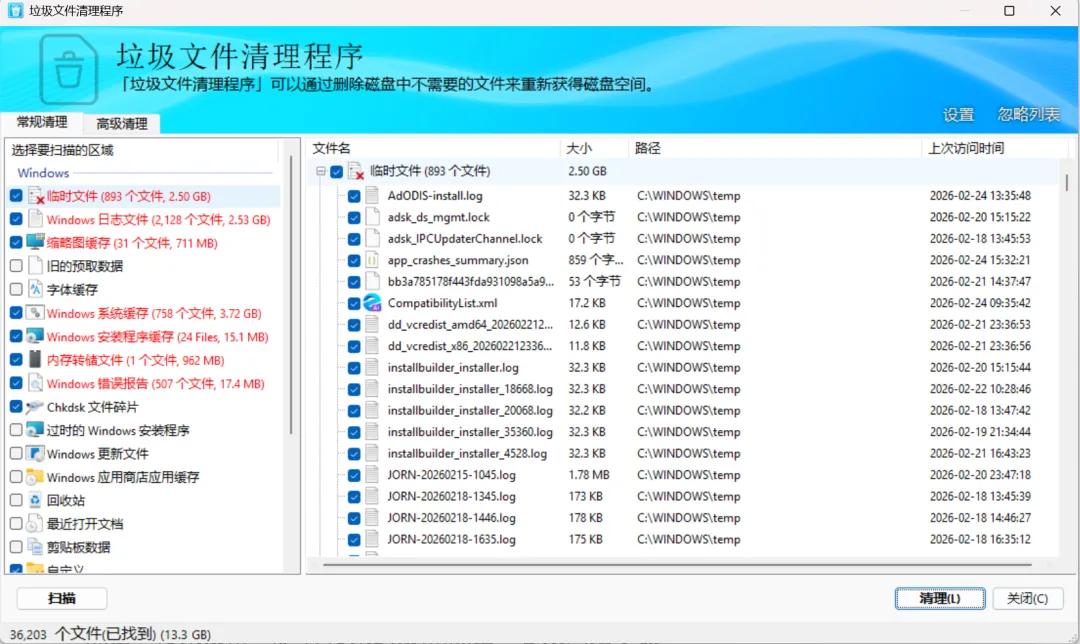Viewport: 1080px width, 644px height.
Task: Sort by the 上次访问时间 column header
Action: coord(995,148)
